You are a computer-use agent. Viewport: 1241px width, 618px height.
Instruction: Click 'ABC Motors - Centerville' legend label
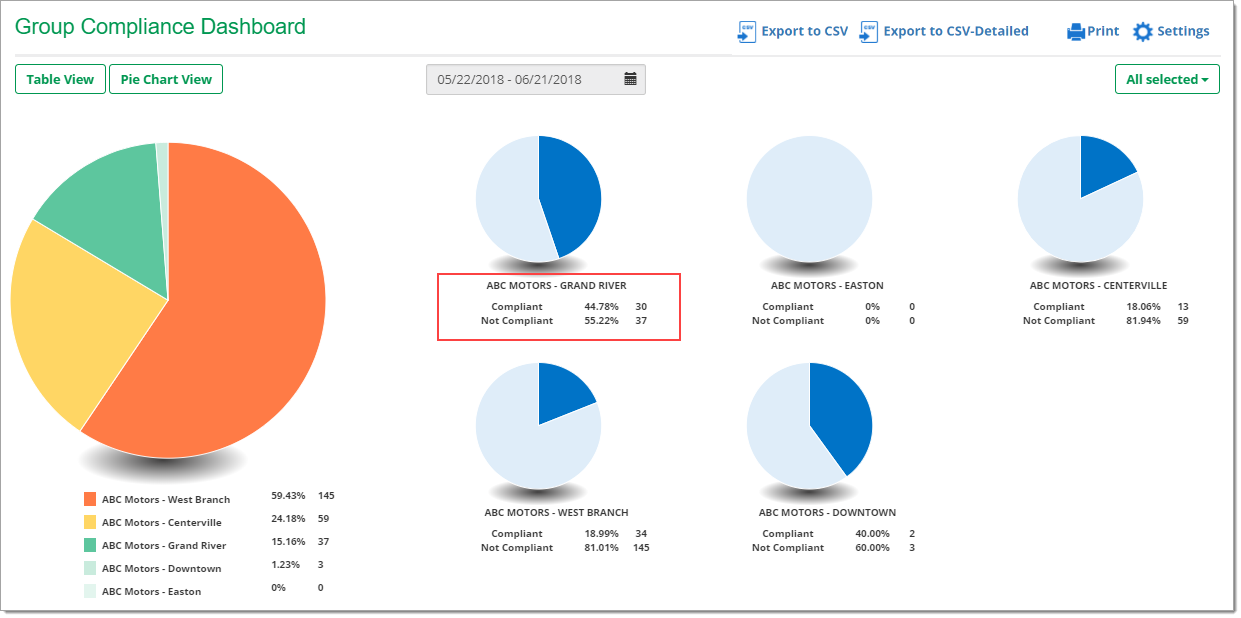point(162,522)
